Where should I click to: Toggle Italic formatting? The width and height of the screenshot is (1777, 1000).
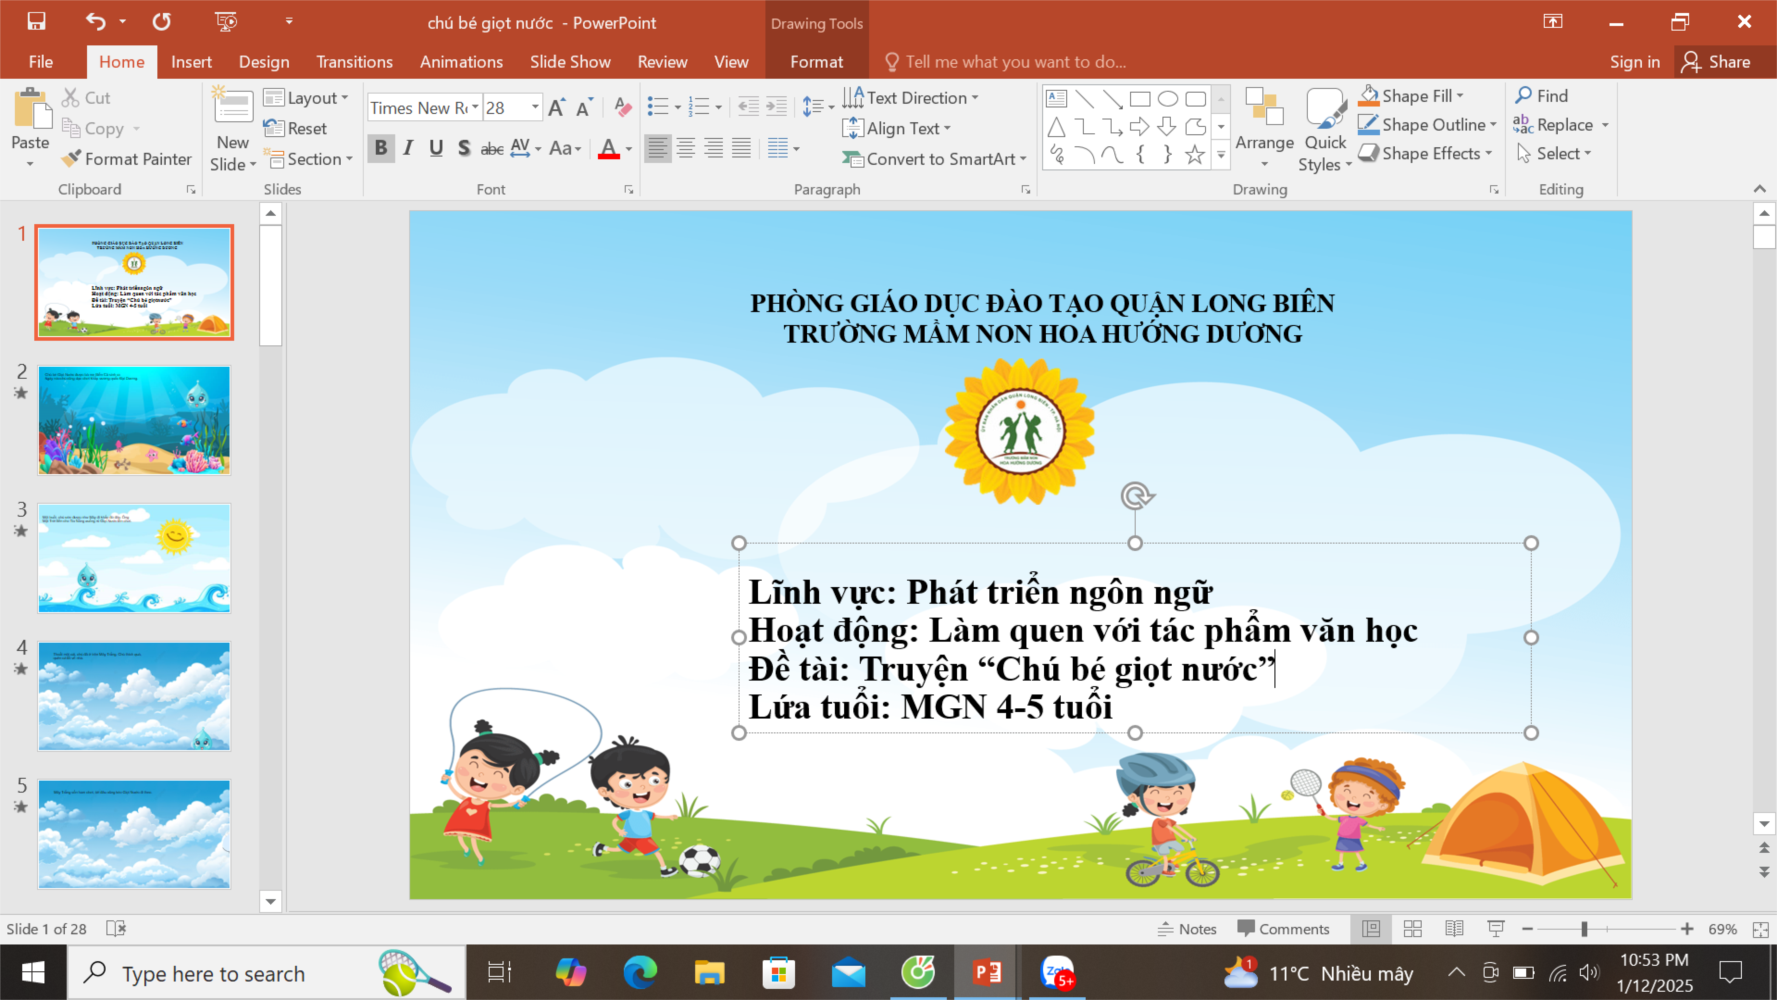(408, 148)
